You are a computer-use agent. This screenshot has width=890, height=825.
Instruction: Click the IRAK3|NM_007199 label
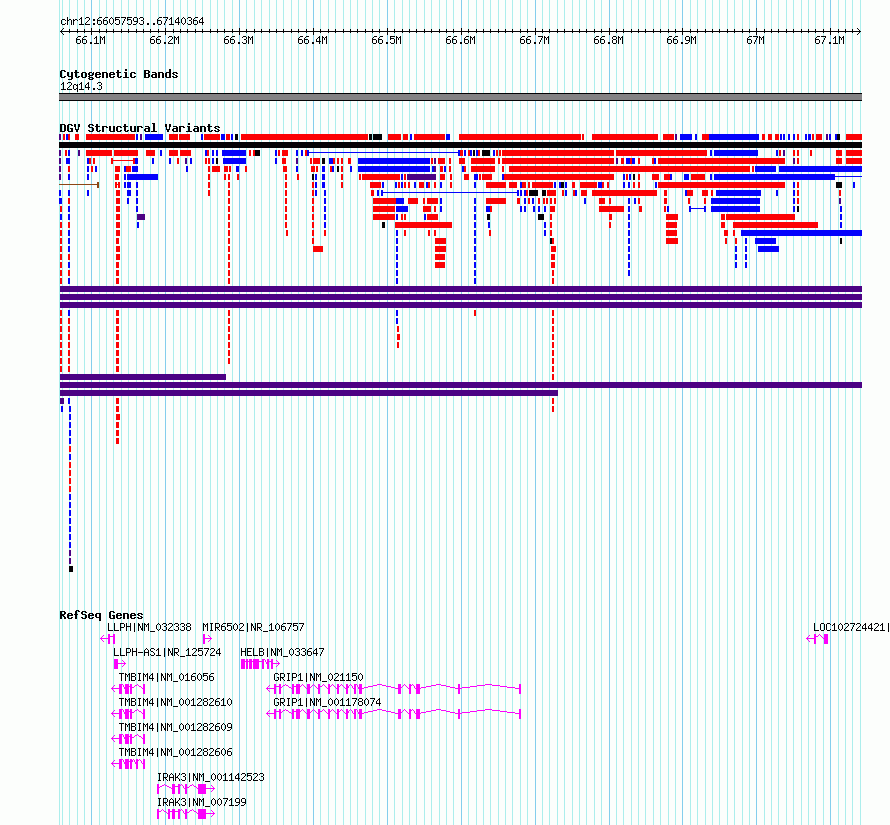(201, 802)
